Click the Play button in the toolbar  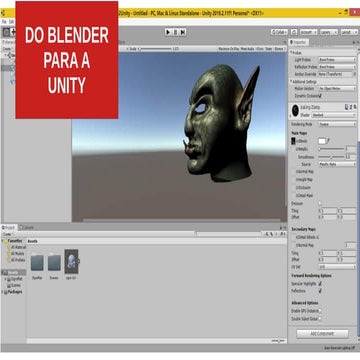[x=168, y=32]
